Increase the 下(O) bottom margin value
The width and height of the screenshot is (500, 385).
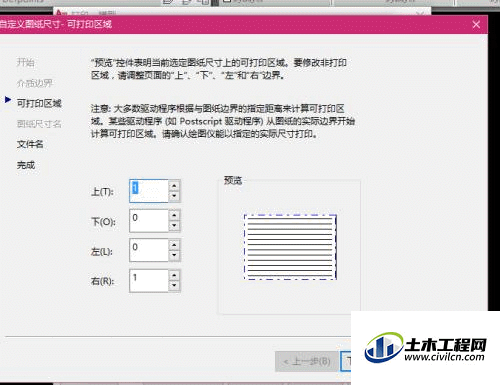pyautogui.click(x=174, y=215)
